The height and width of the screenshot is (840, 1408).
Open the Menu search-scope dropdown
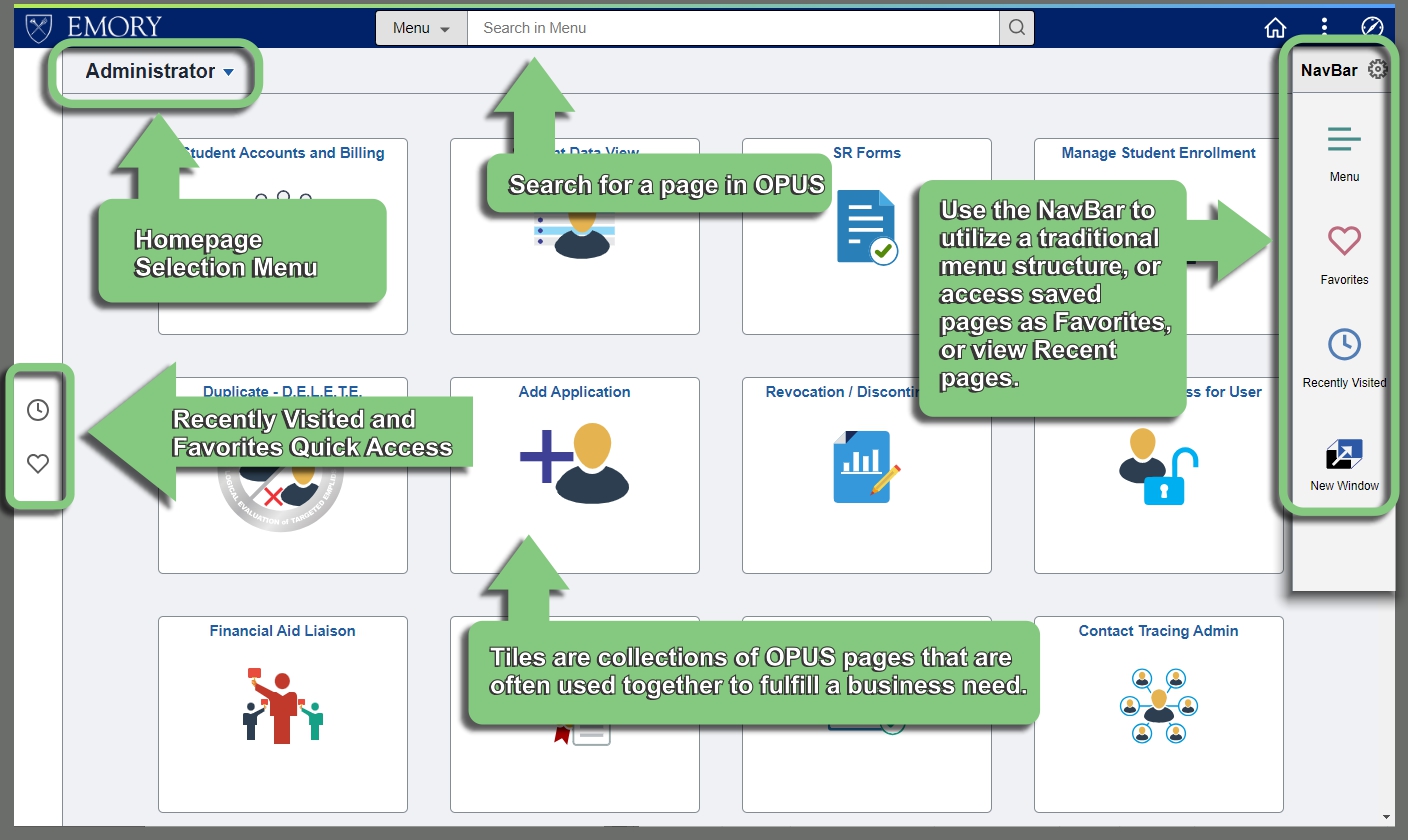pos(421,28)
